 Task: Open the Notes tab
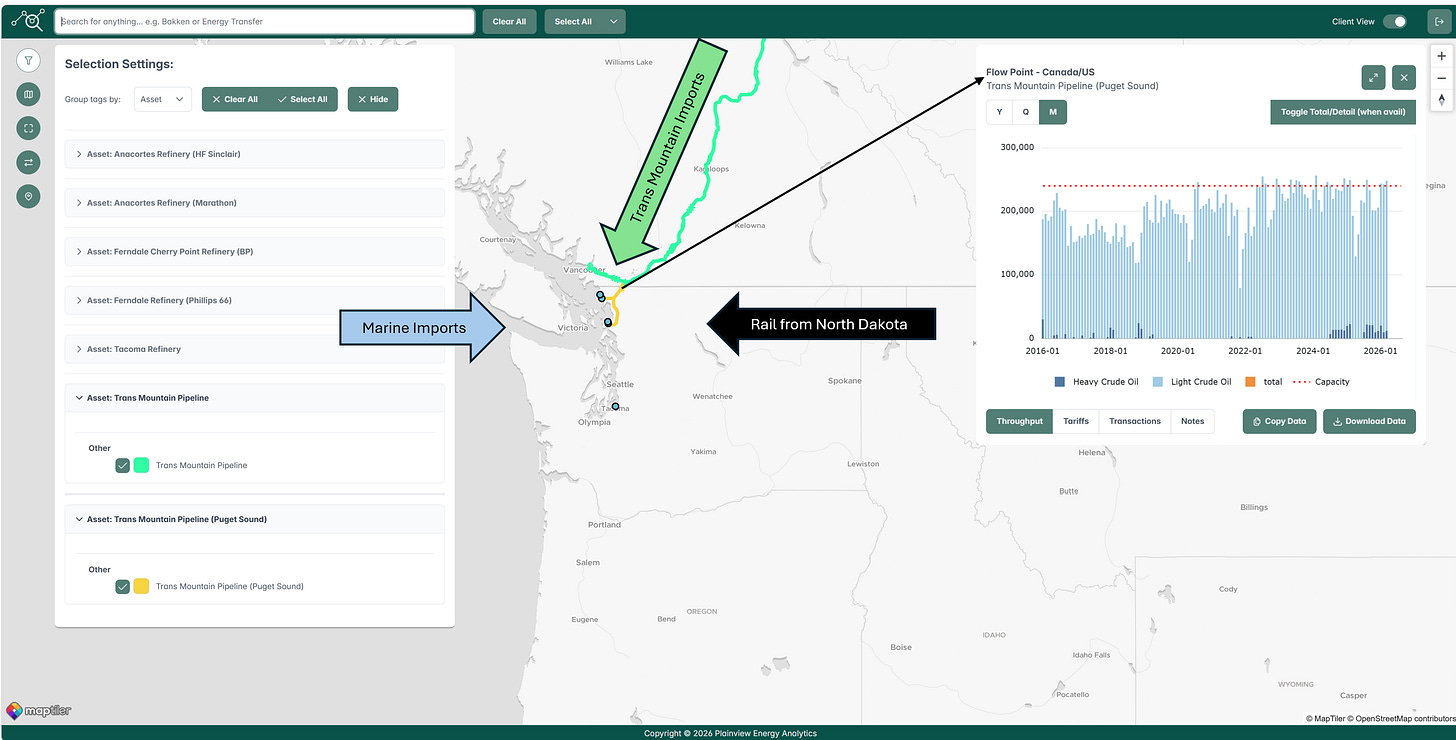pyautogui.click(x=1193, y=421)
